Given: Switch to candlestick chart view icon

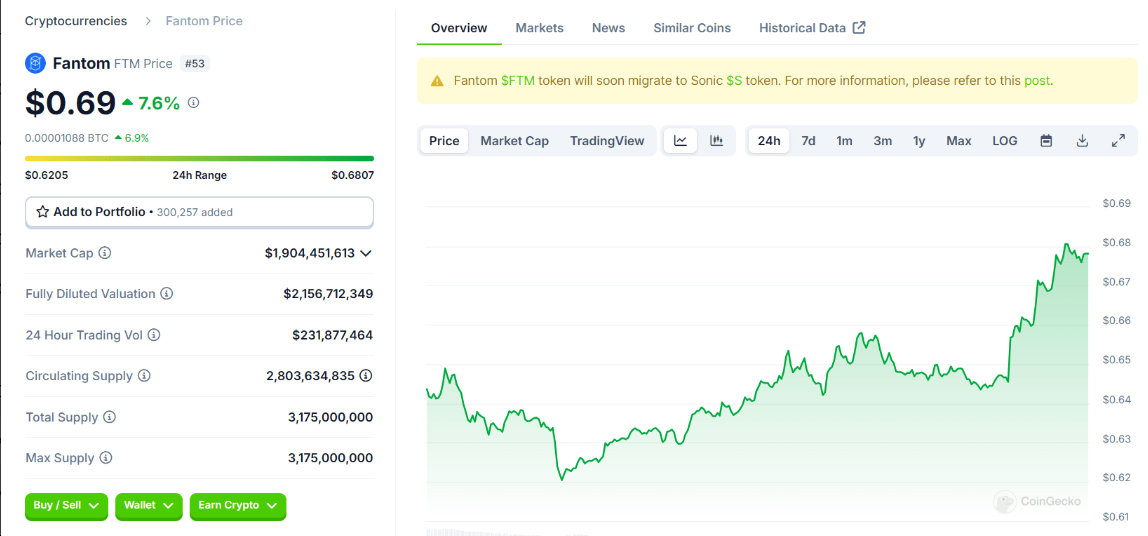Looking at the screenshot, I should tap(717, 141).
